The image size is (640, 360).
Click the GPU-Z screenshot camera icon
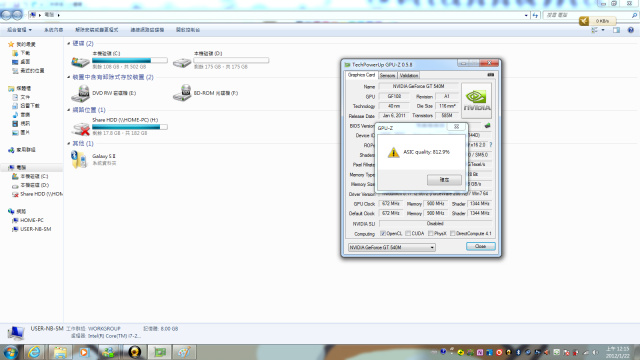(x=491, y=75)
